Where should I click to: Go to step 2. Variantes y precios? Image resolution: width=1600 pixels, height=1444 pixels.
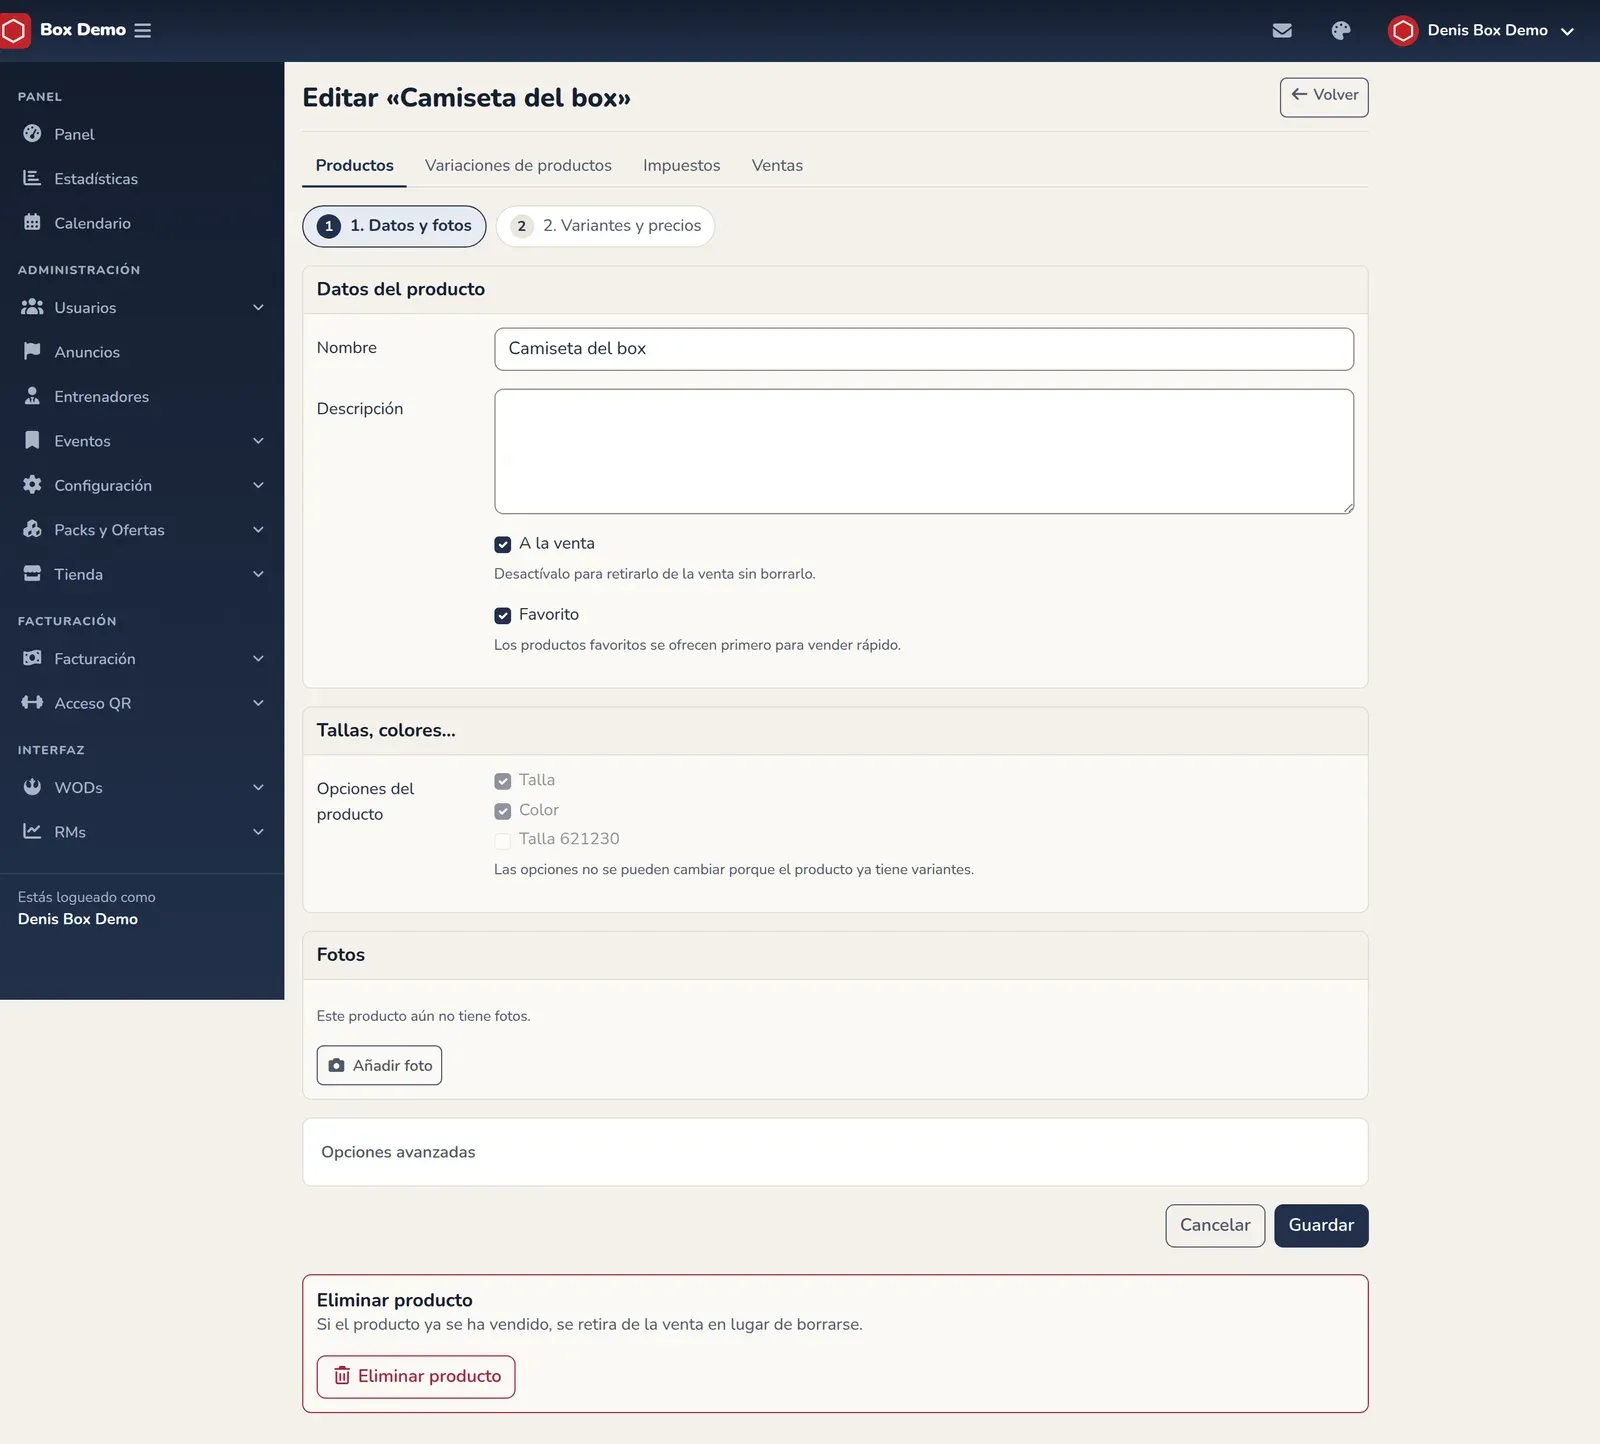pos(605,226)
